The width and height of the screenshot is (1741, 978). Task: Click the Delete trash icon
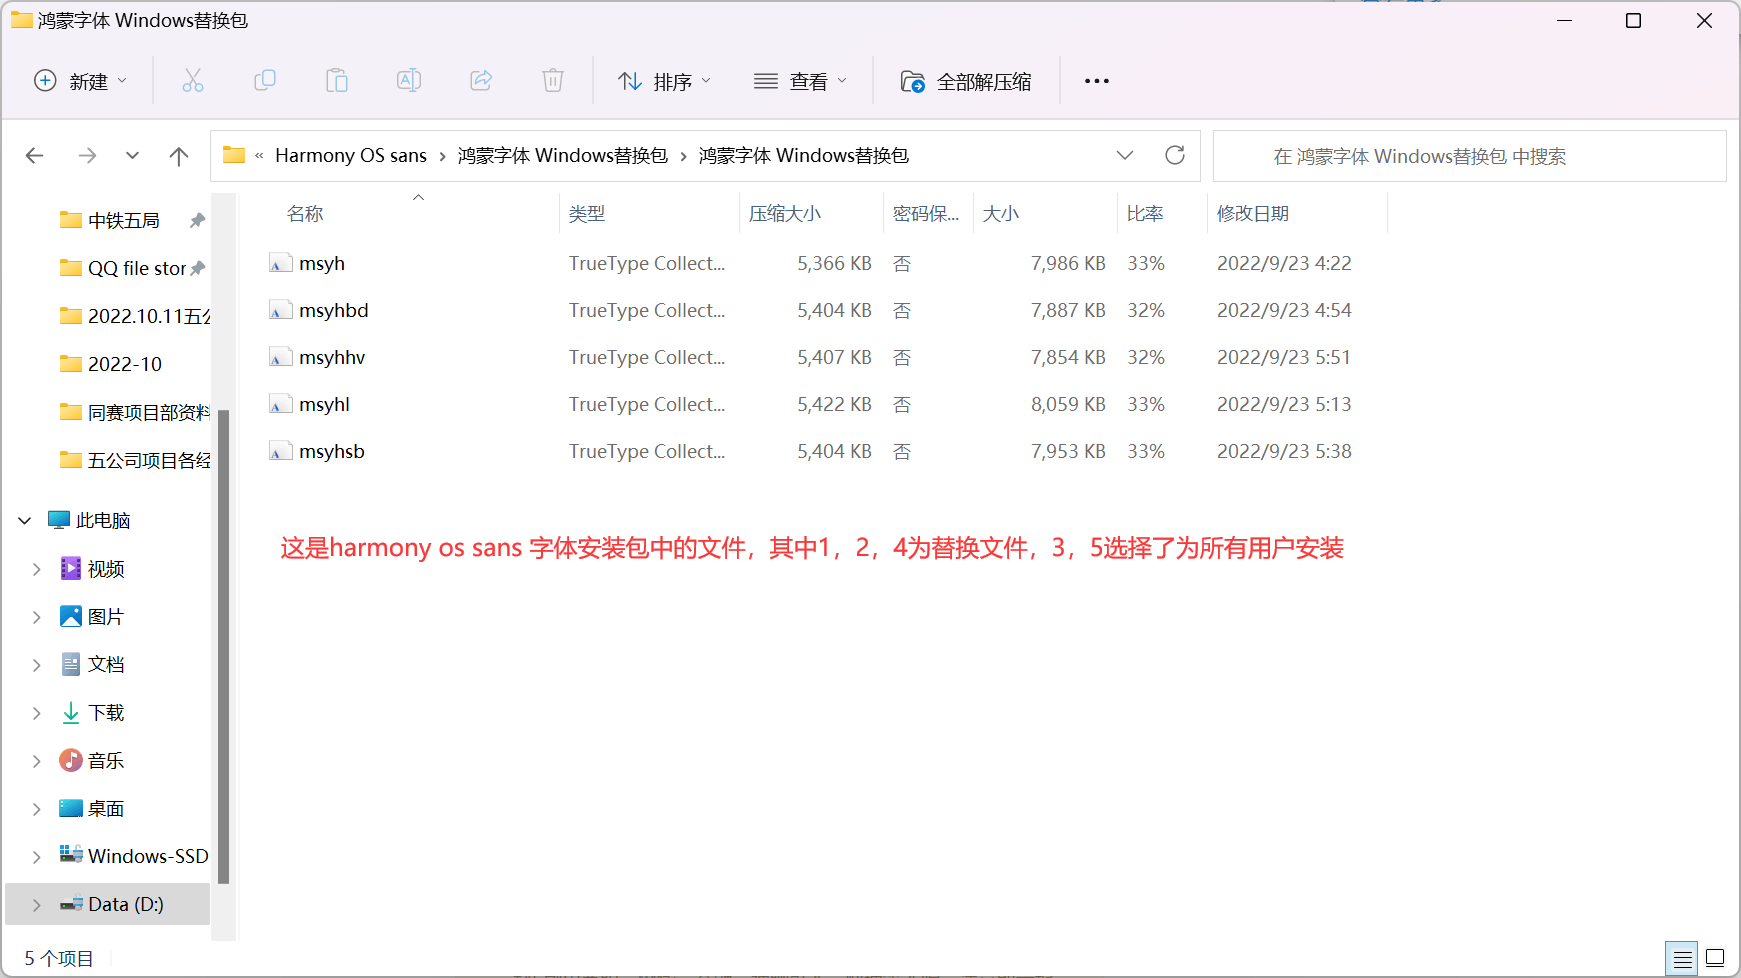point(553,81)
